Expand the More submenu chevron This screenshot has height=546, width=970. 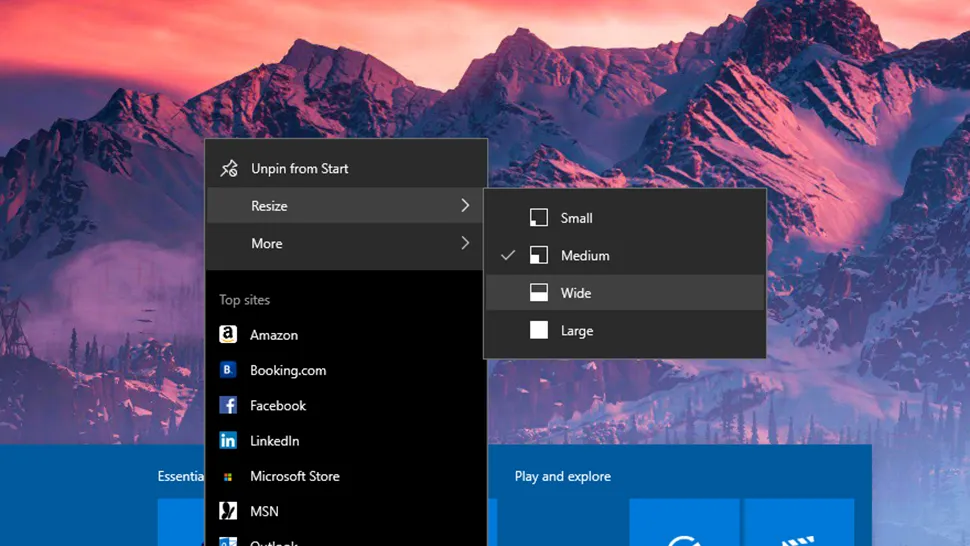pos(465,243)
